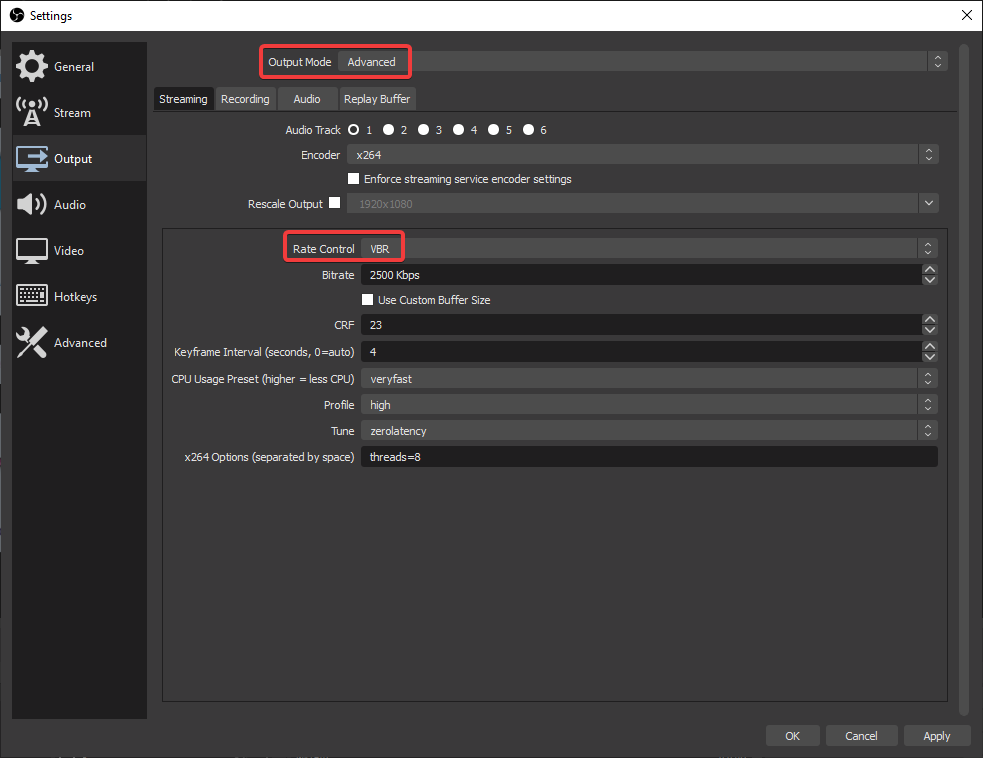Toggle the Rescale Output checkbox
Image resolution: width=983 pixels, height=758 pixels.
pos(335,202)
